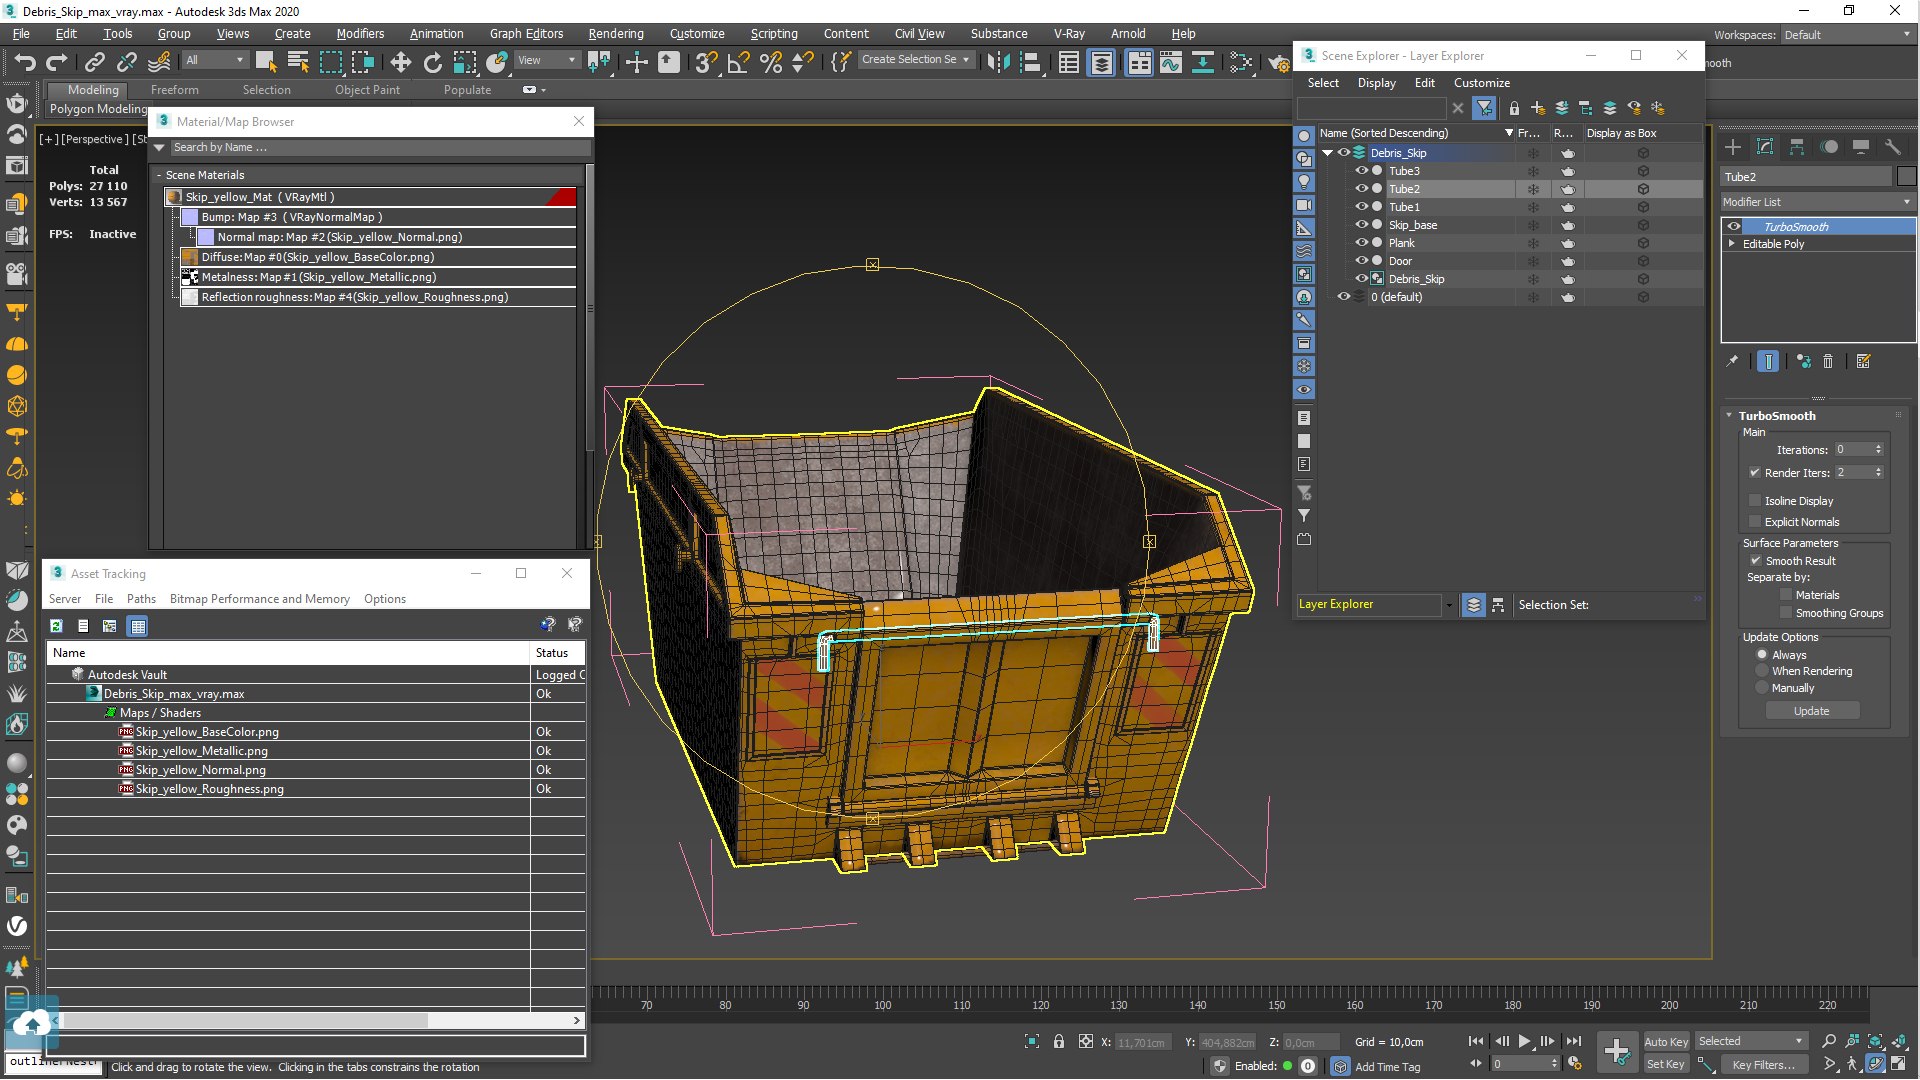Collapse TurboSmooth rollout

(1729, 416)
